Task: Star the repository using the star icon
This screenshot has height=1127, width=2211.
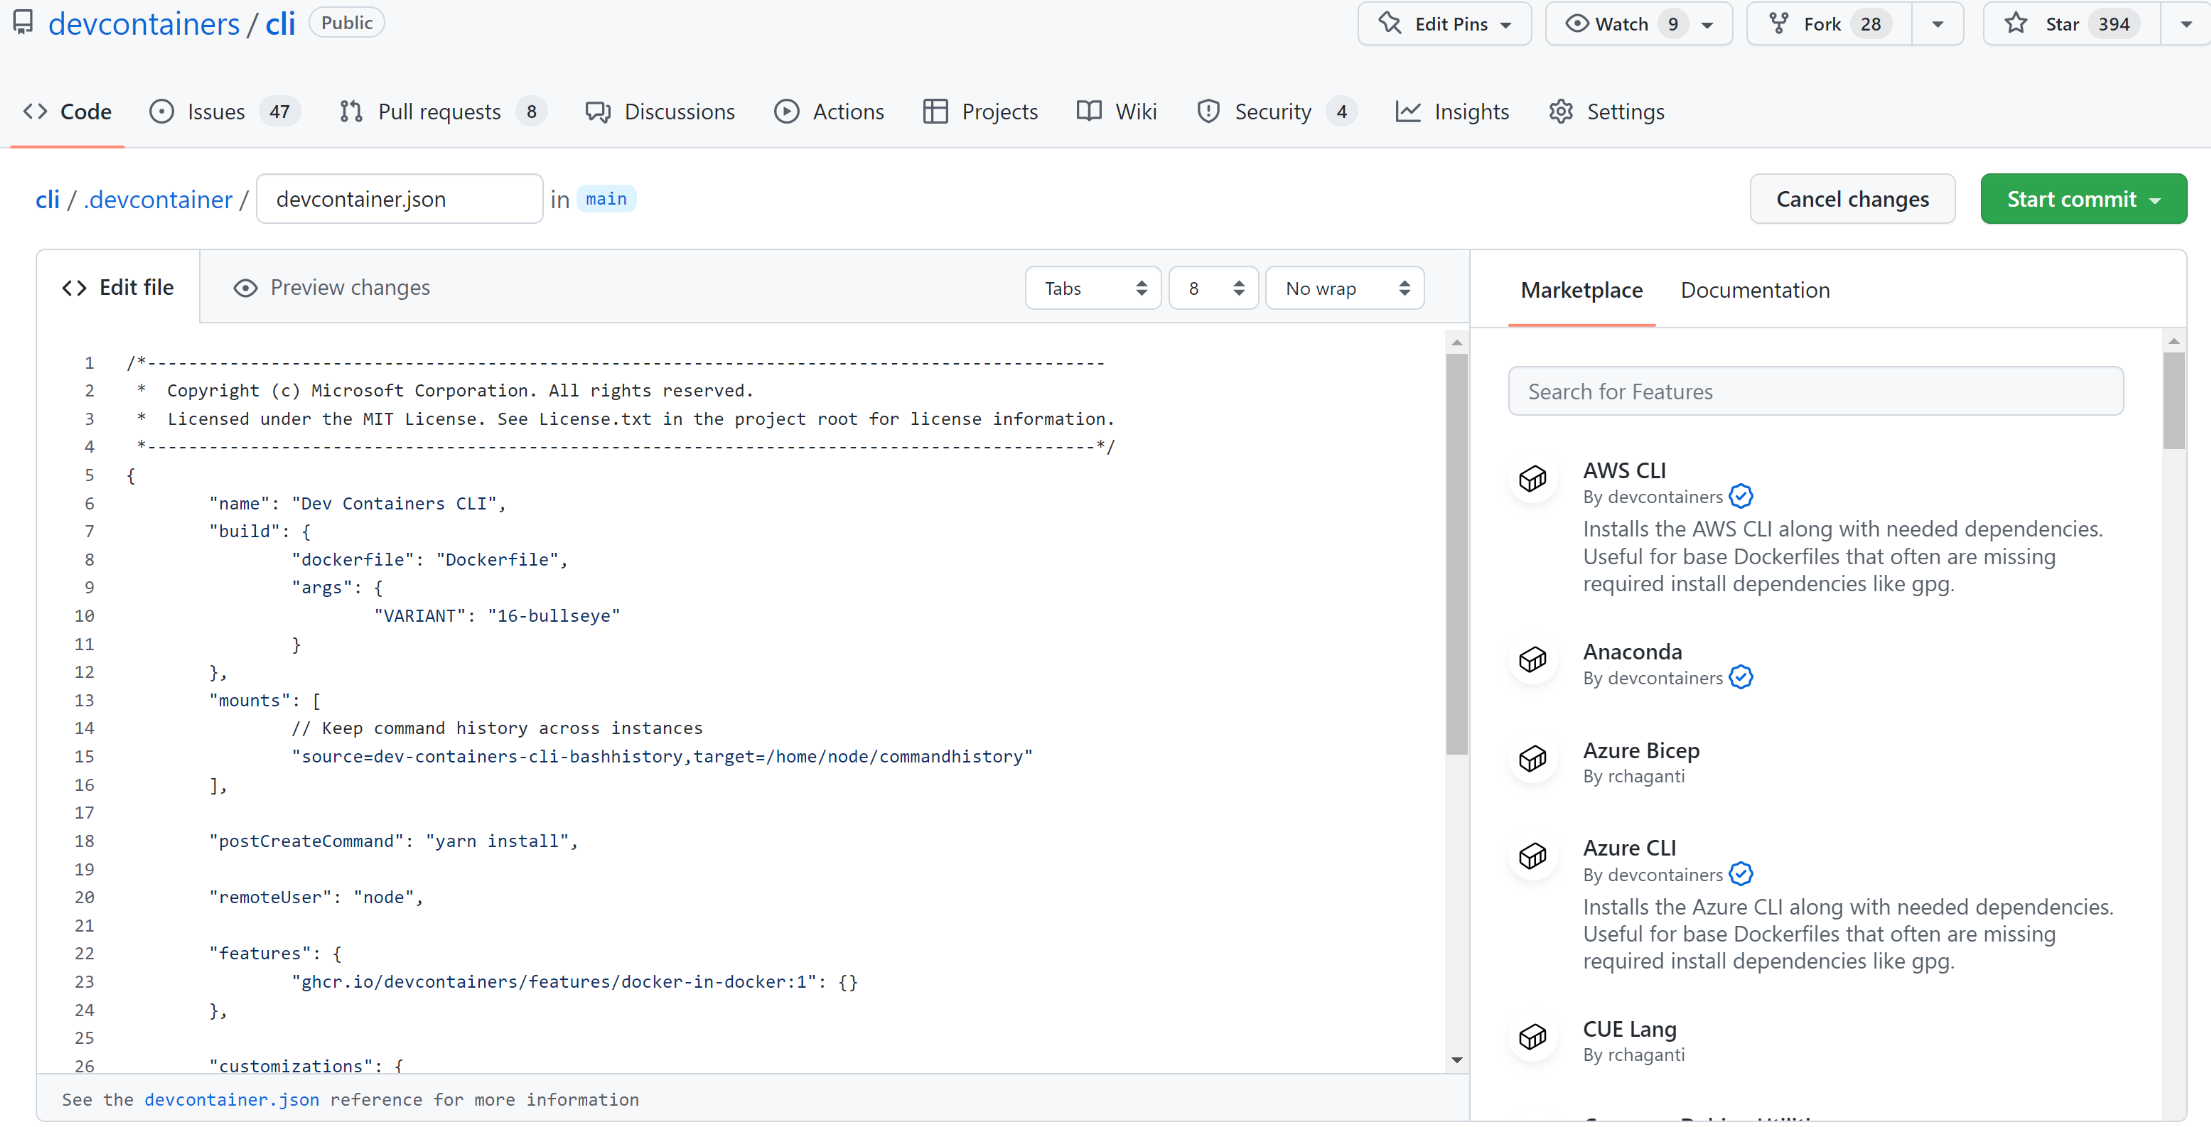Action: 2016,23
